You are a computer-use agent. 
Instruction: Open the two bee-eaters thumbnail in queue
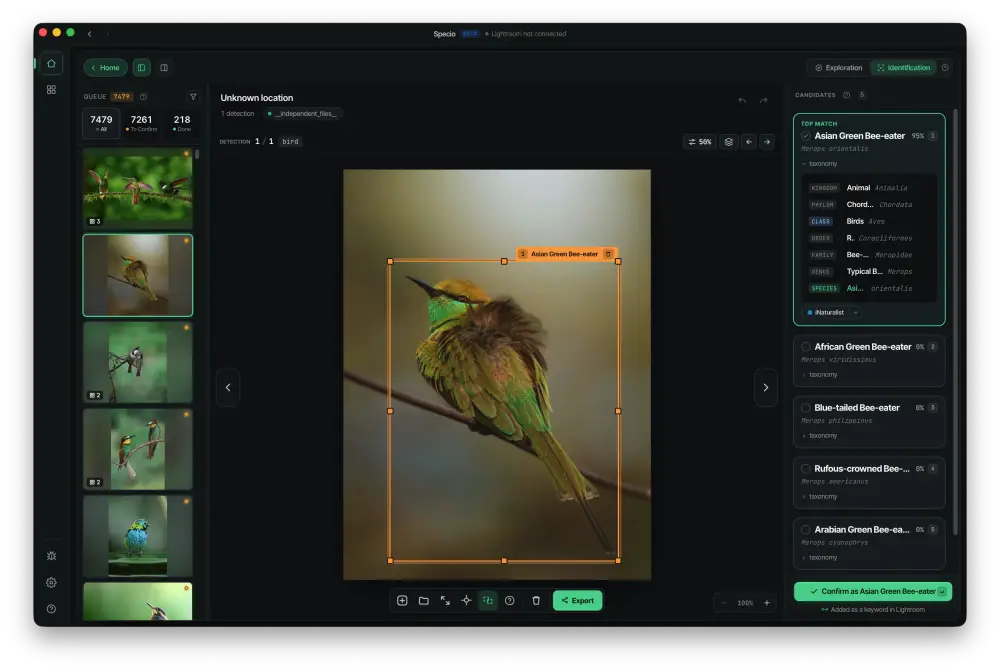pos(138,450)
